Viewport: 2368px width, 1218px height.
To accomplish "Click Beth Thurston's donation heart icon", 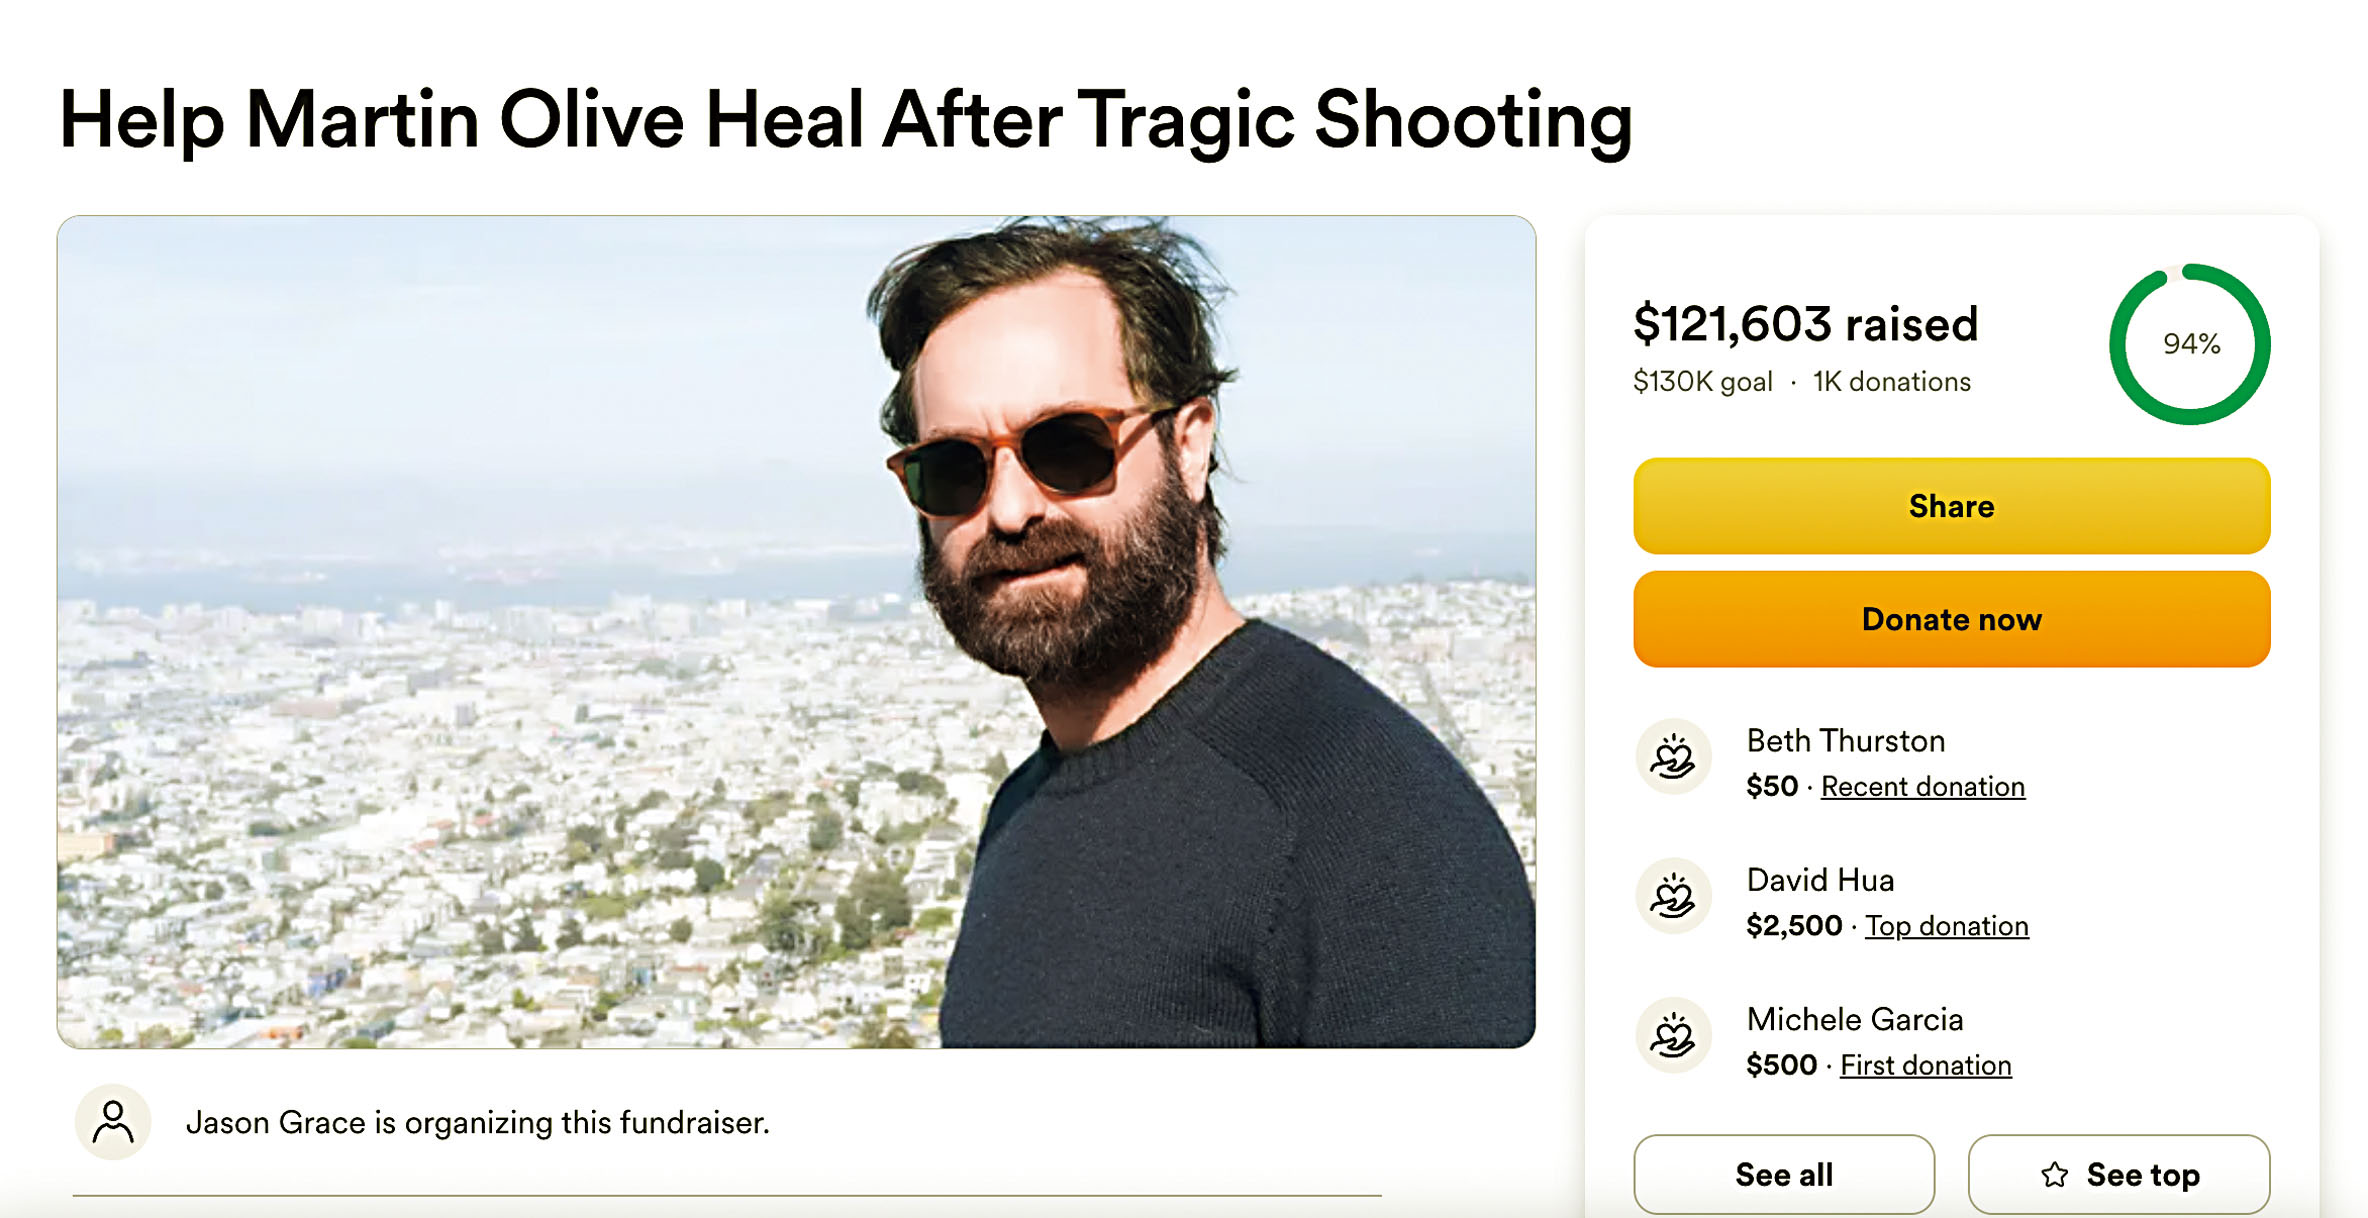I will click(1672, 757).
